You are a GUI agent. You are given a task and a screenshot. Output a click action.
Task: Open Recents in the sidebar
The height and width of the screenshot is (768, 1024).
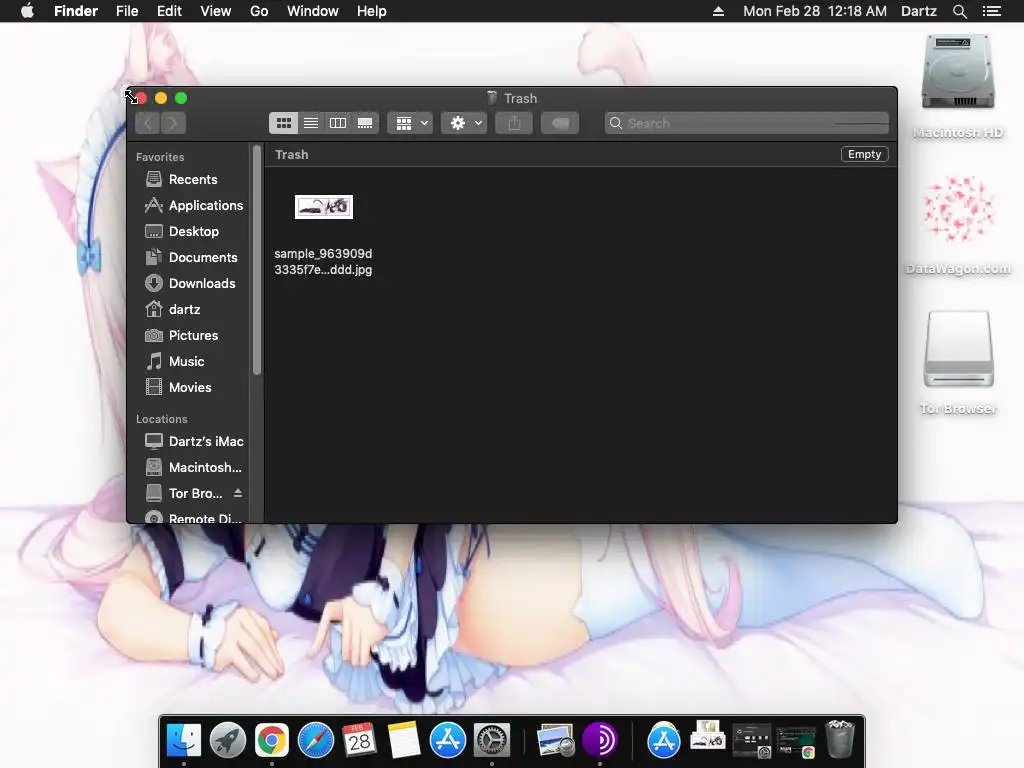(193, 179)
